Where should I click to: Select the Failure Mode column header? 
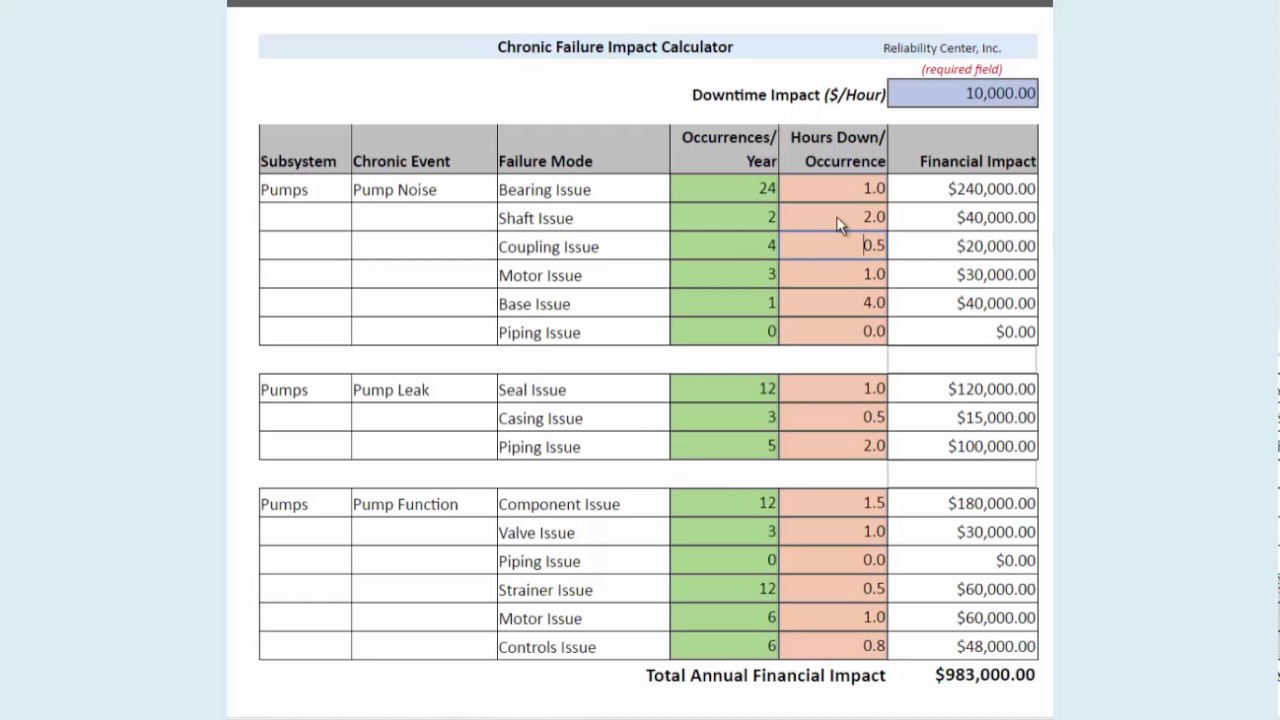point(583,149)
